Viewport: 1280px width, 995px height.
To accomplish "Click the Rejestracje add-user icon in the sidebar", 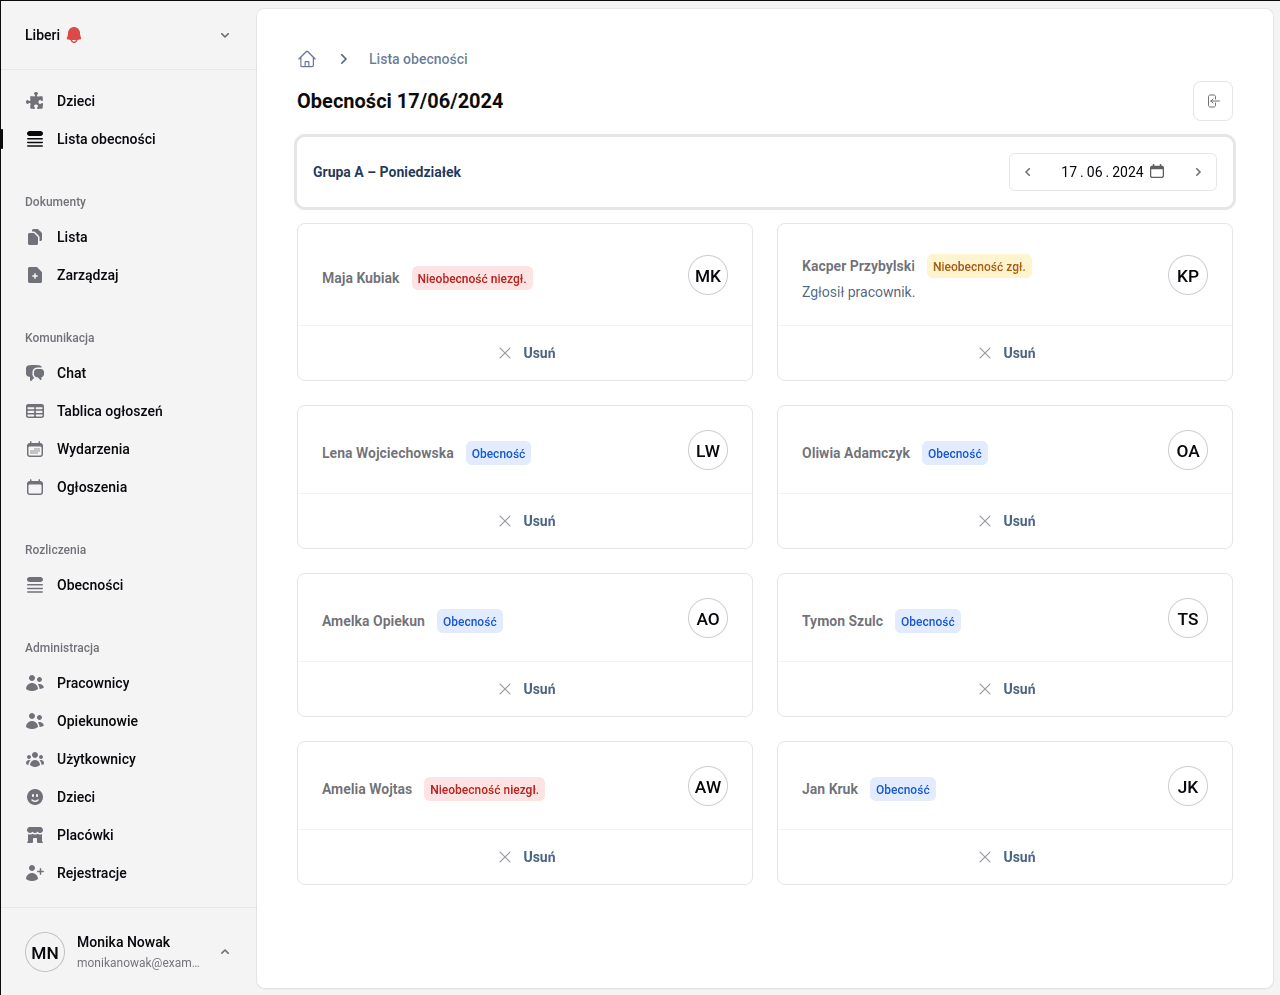I will coord(35,873).
